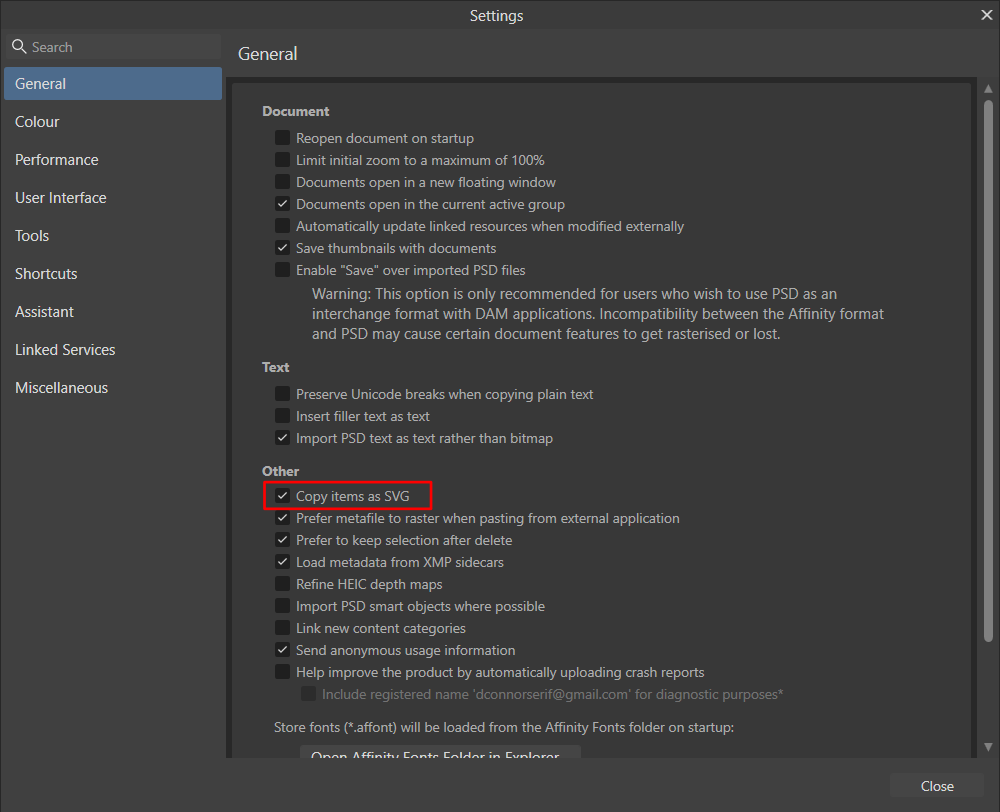Image resolution: width=1000 pixels, height=812 pixels.
Task: Disable "Load metadata from XMP sidecars"
Action: 282,562
